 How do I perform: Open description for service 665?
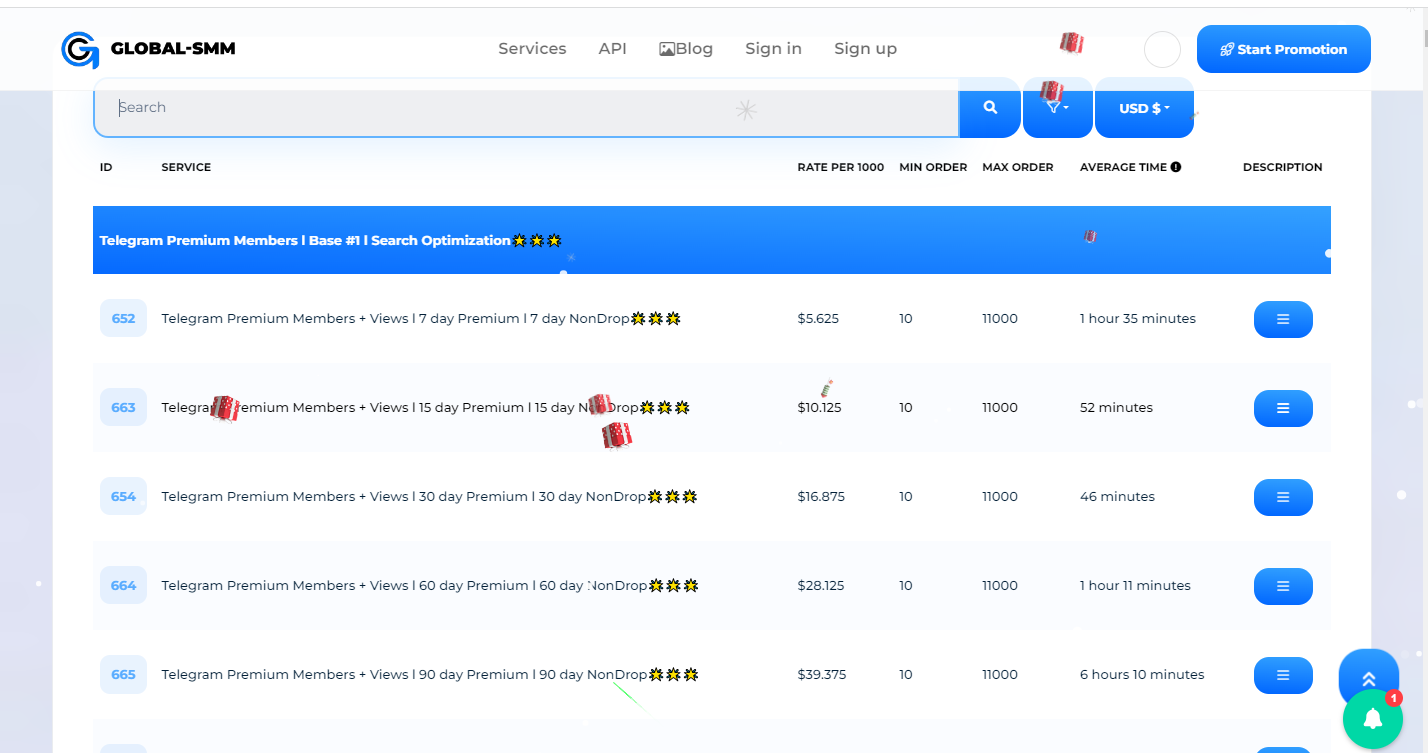pyautogui.click(x=1283, y=675)
